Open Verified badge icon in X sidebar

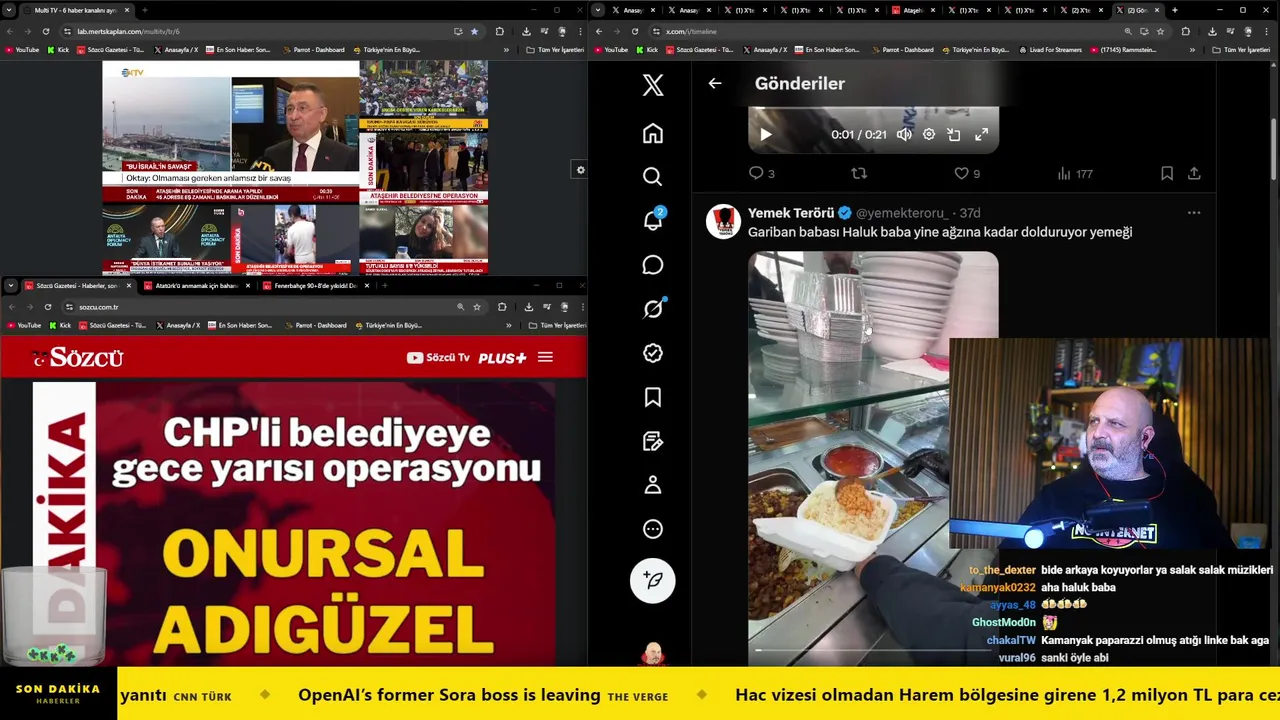pos(653,353)
